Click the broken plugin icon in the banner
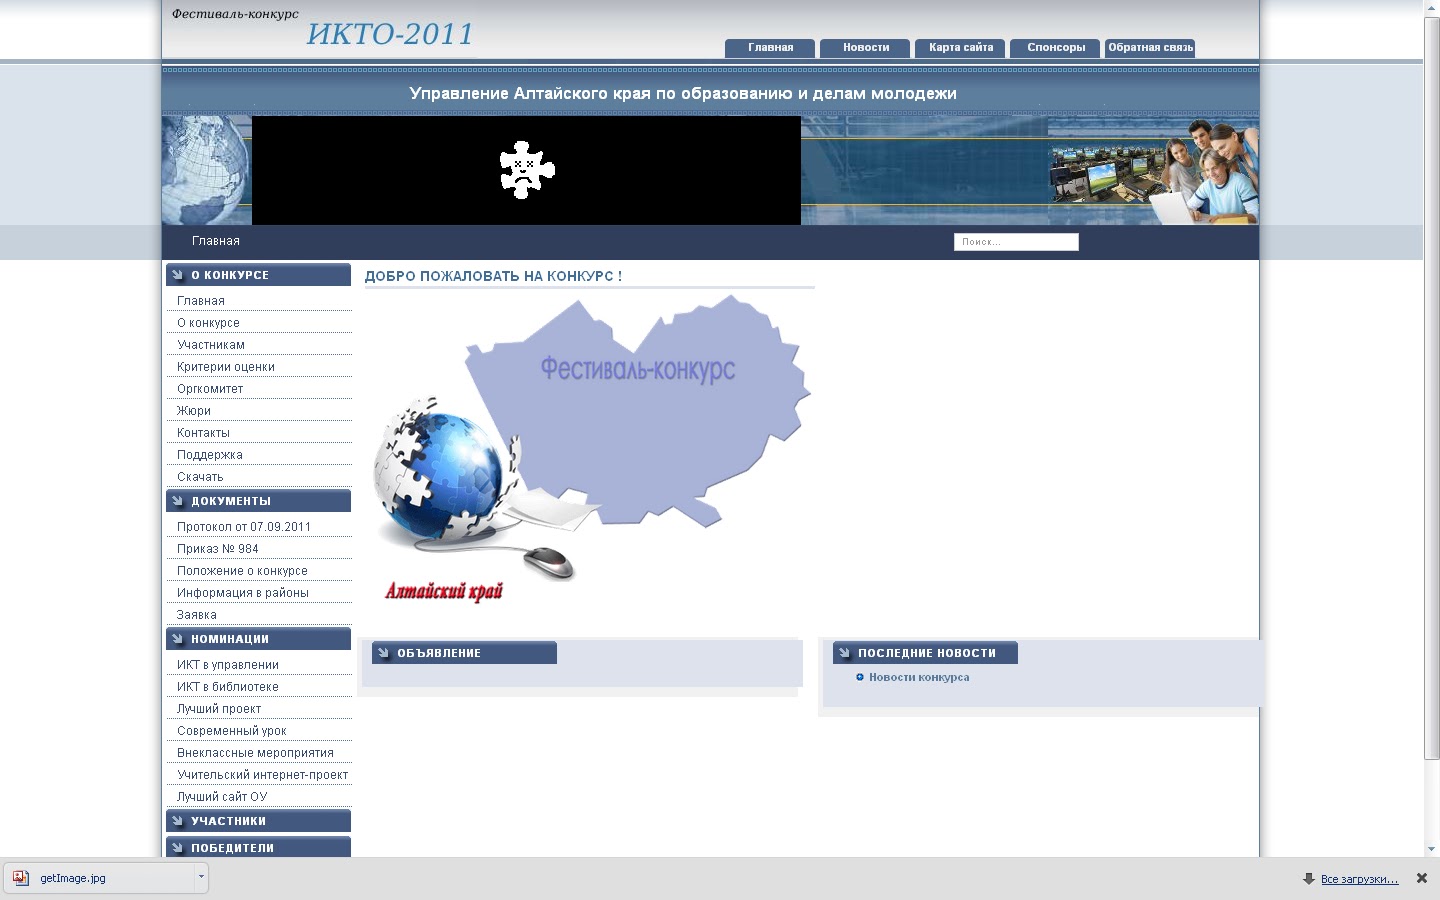The image size is (1440, 900). [x=527, y=170]
